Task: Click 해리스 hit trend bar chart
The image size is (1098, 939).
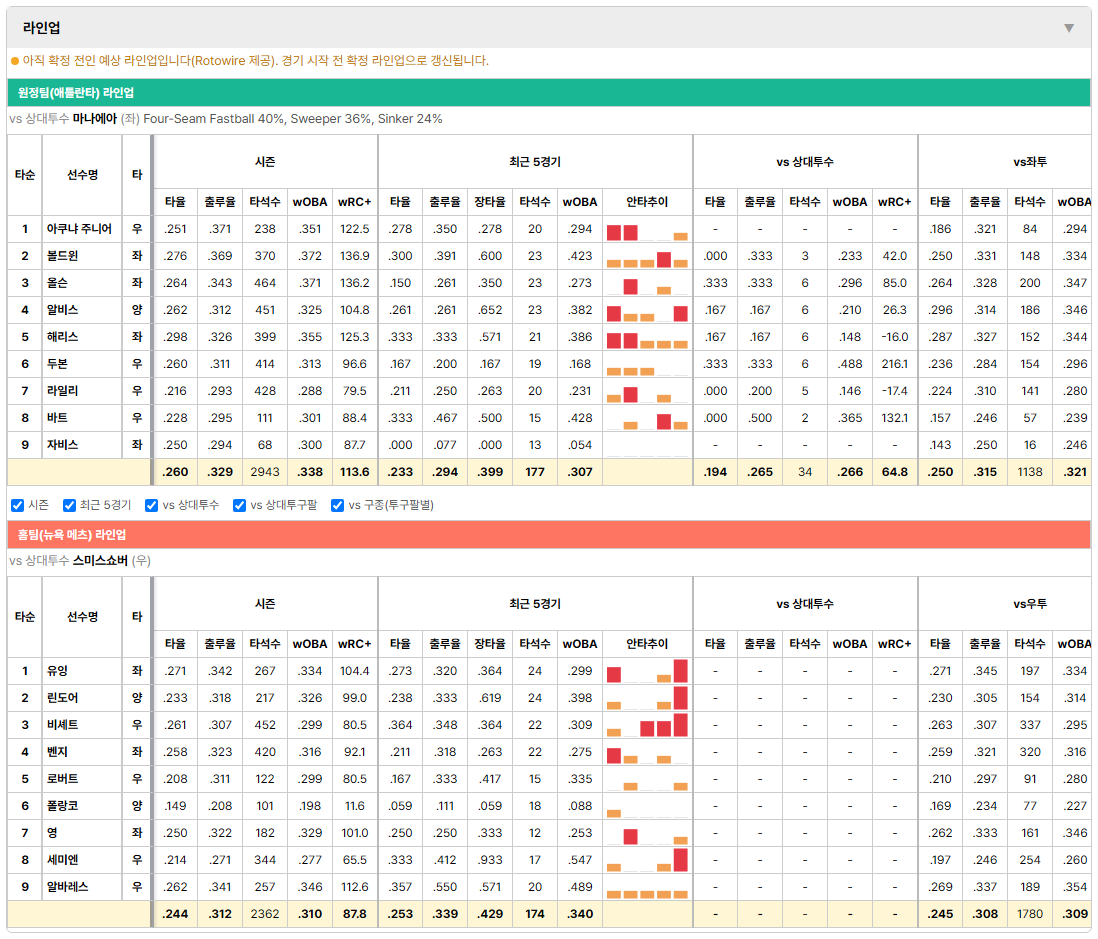Action: [647, 338]
